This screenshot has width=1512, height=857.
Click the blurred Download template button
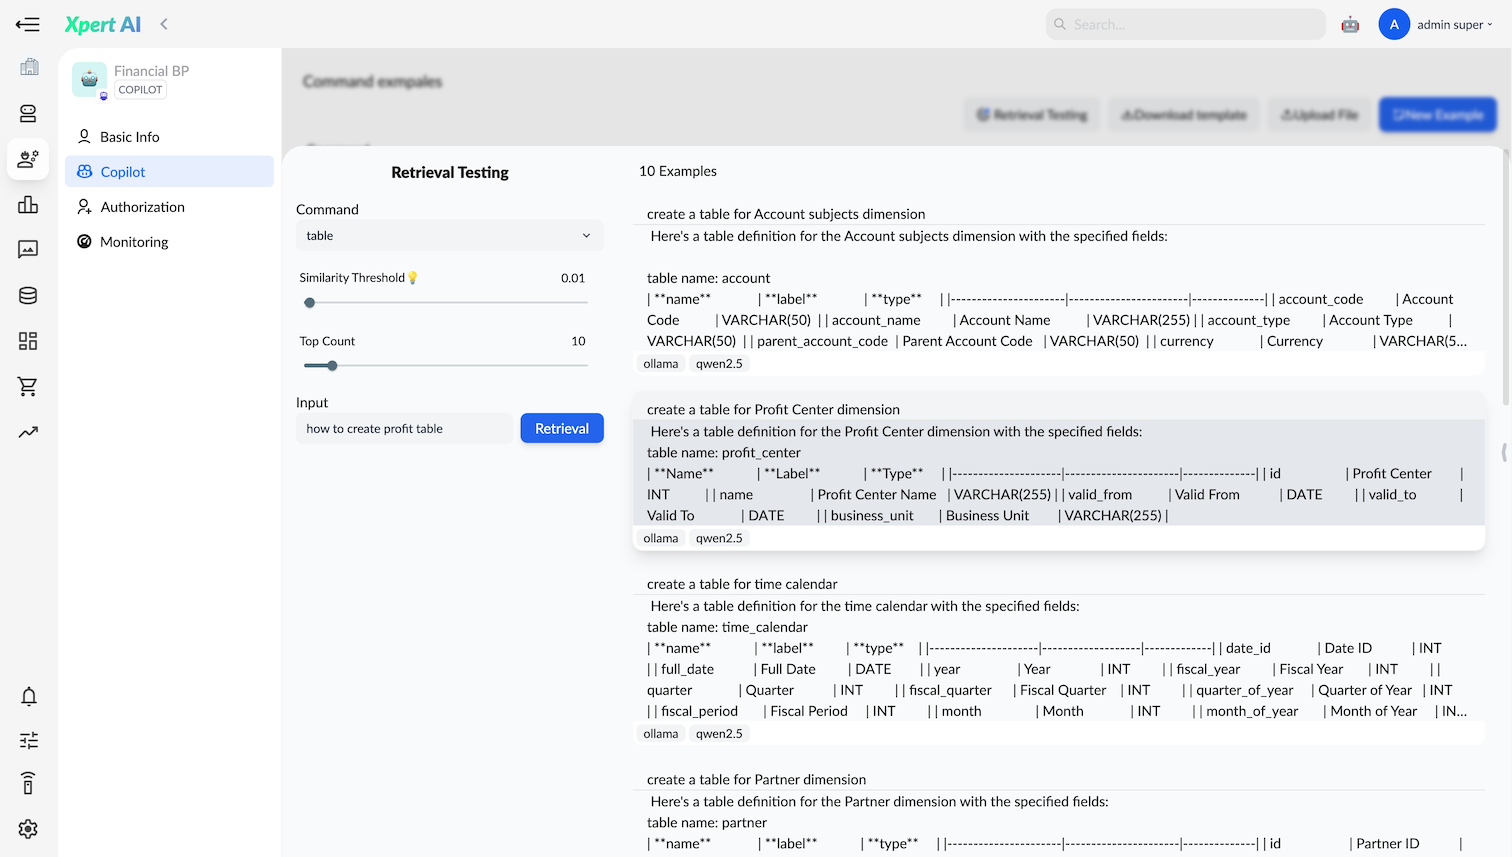pos(1185,115)
